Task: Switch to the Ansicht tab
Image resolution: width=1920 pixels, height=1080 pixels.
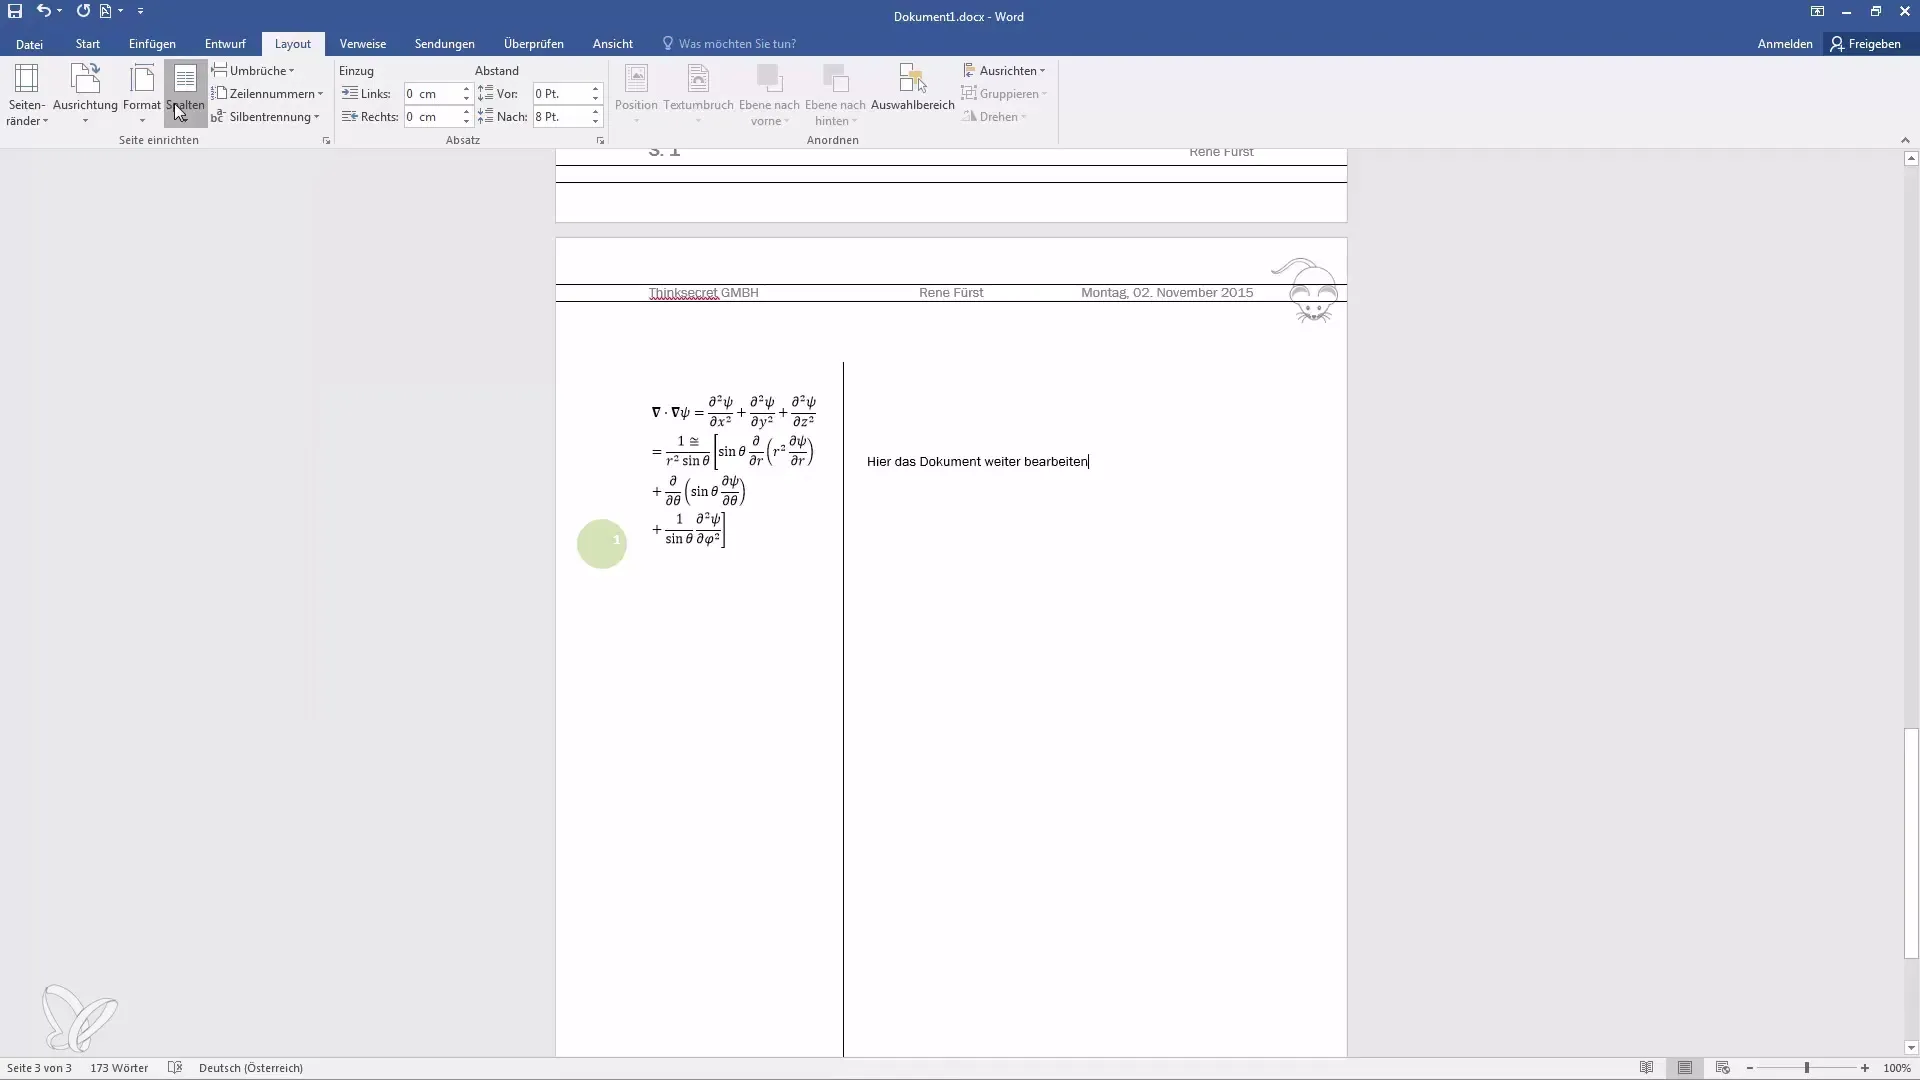Action: (613, 44)
